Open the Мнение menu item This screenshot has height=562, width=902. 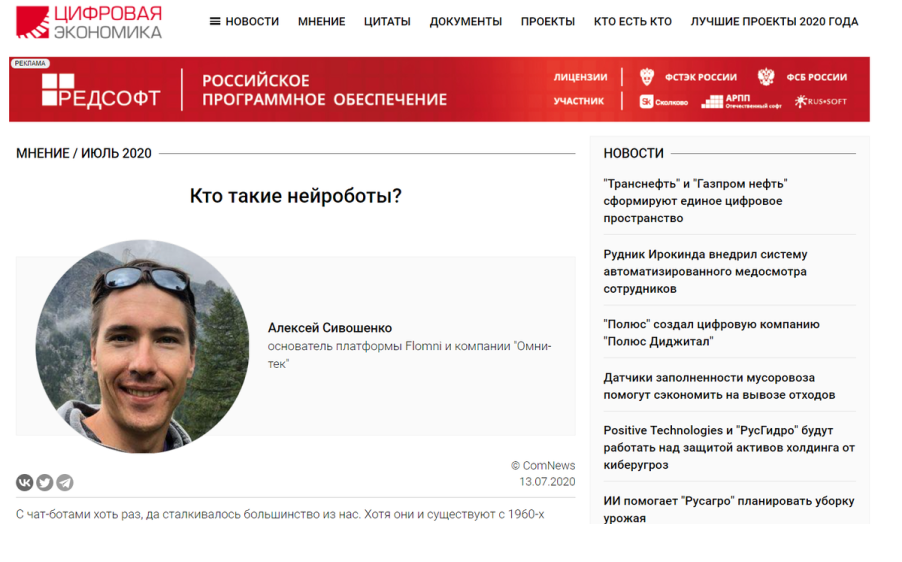321,21
